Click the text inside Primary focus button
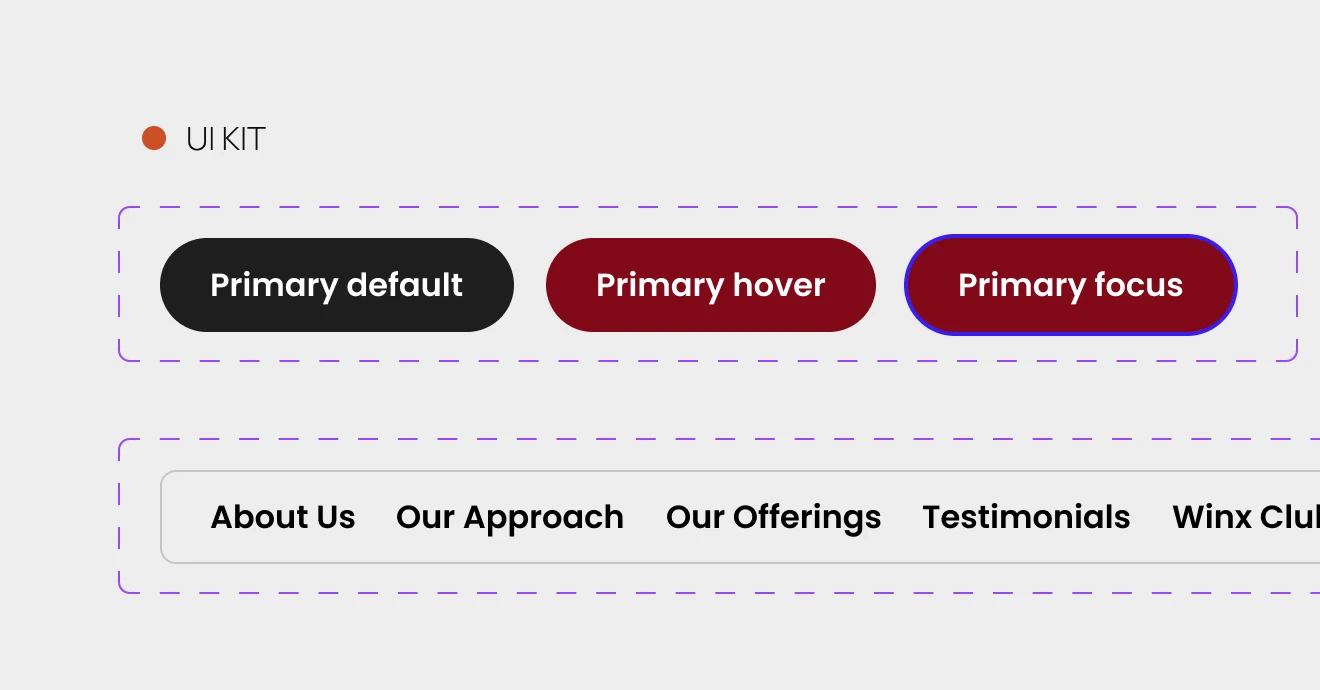This screenshot has height=690, width=1320. [1070, 285]
